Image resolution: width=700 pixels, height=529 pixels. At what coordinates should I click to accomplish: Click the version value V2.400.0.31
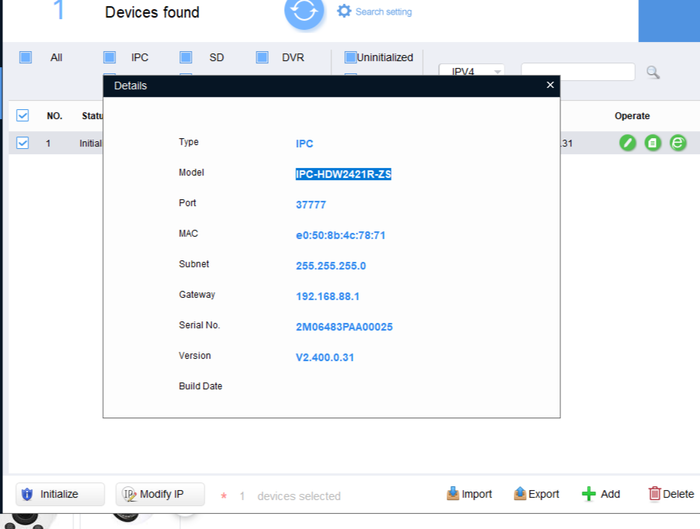click(x=325, y=358)
